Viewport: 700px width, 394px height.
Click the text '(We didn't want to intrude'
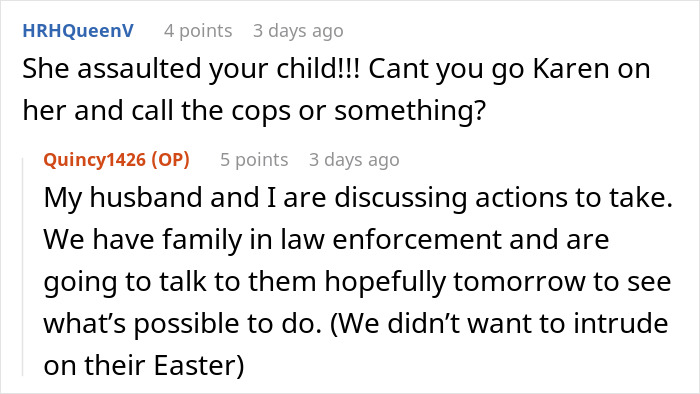(499, 323)
